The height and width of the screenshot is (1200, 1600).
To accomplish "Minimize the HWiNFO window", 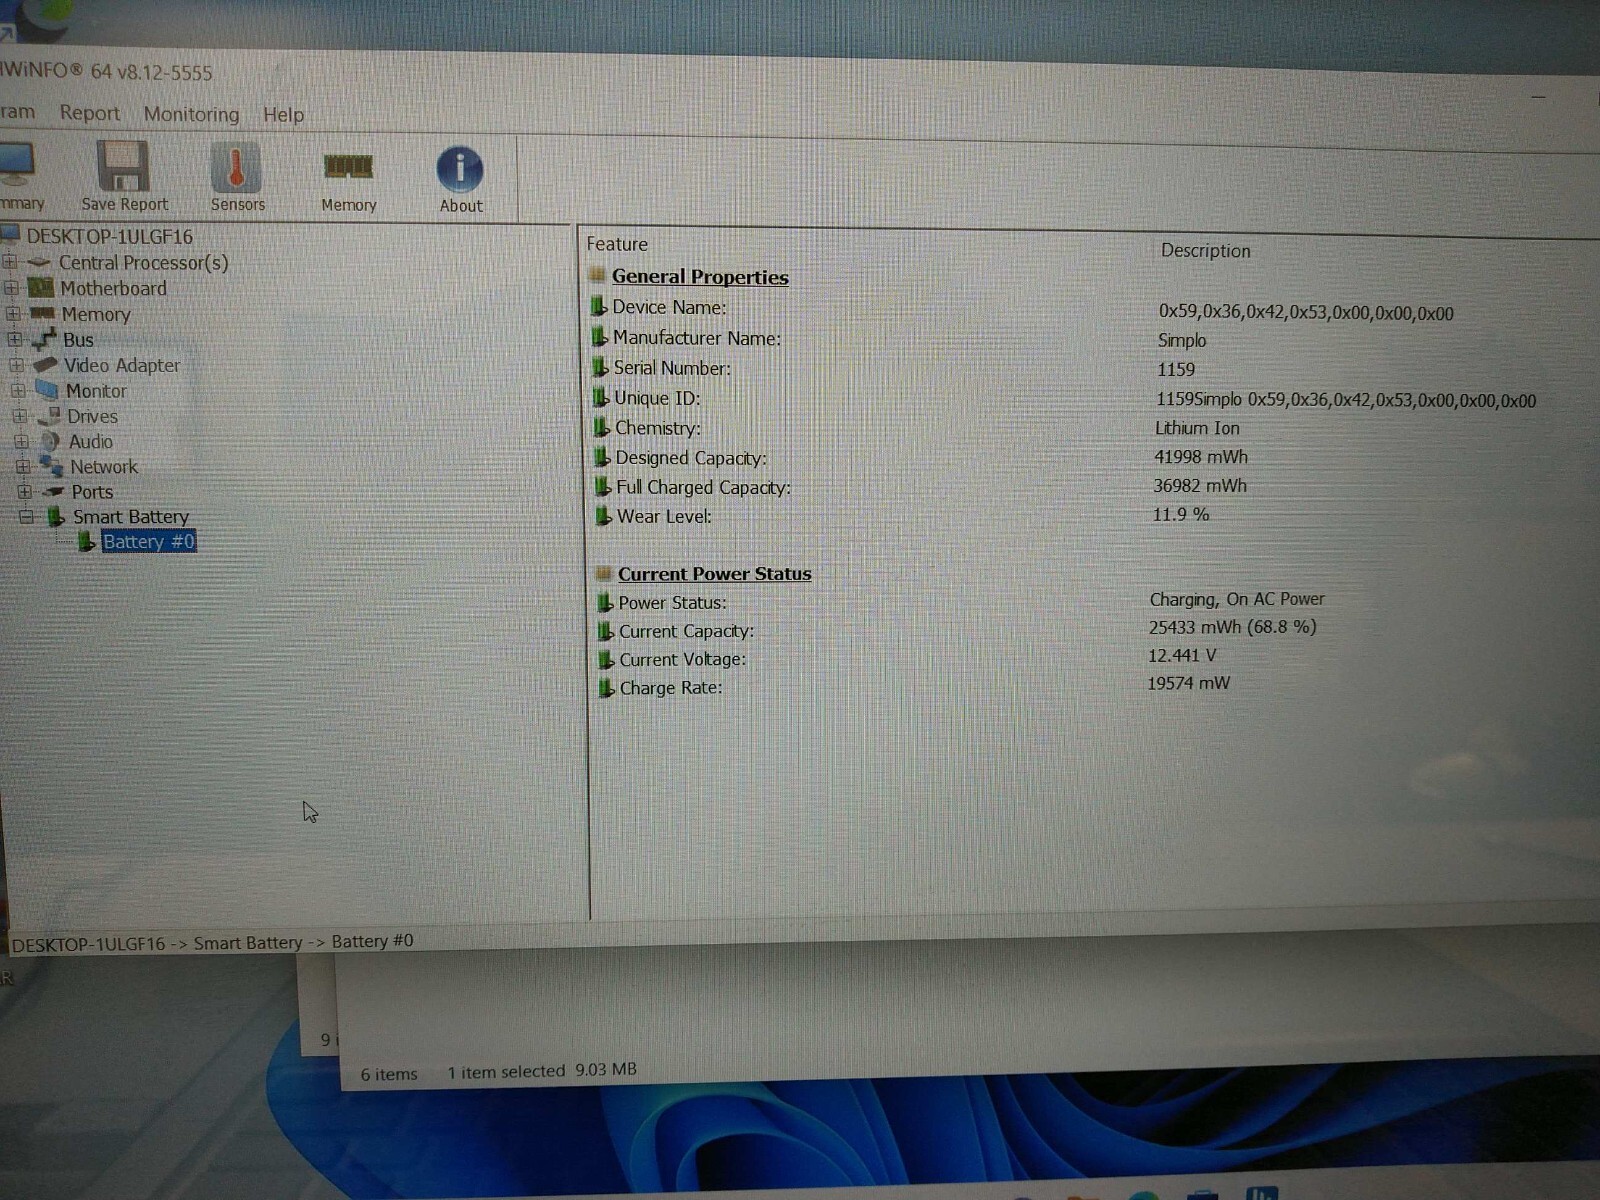I will point(1538,97).
